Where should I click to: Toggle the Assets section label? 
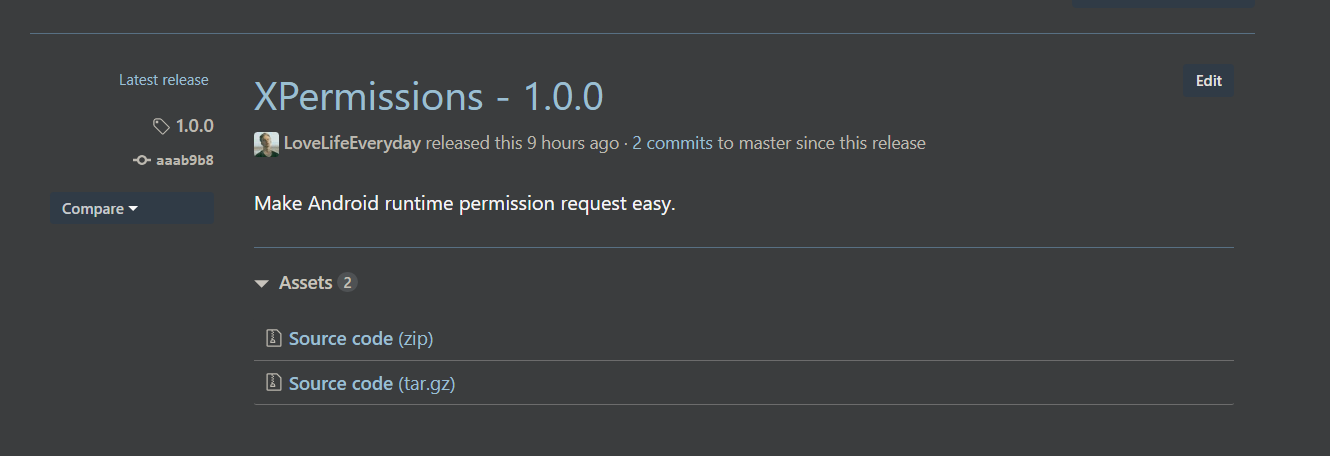coord(305,283)
